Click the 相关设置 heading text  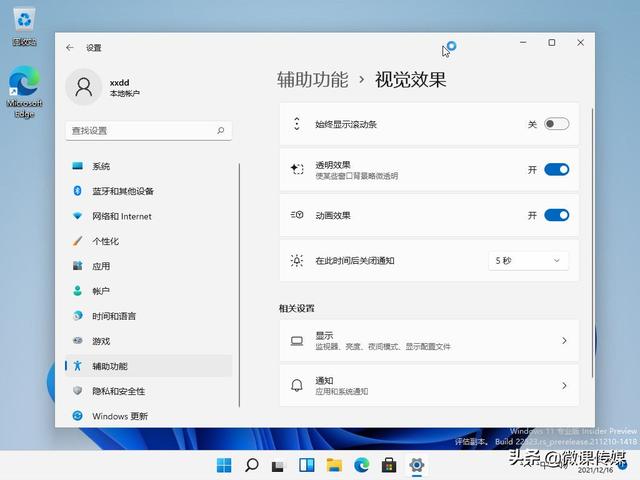[297, 308]
